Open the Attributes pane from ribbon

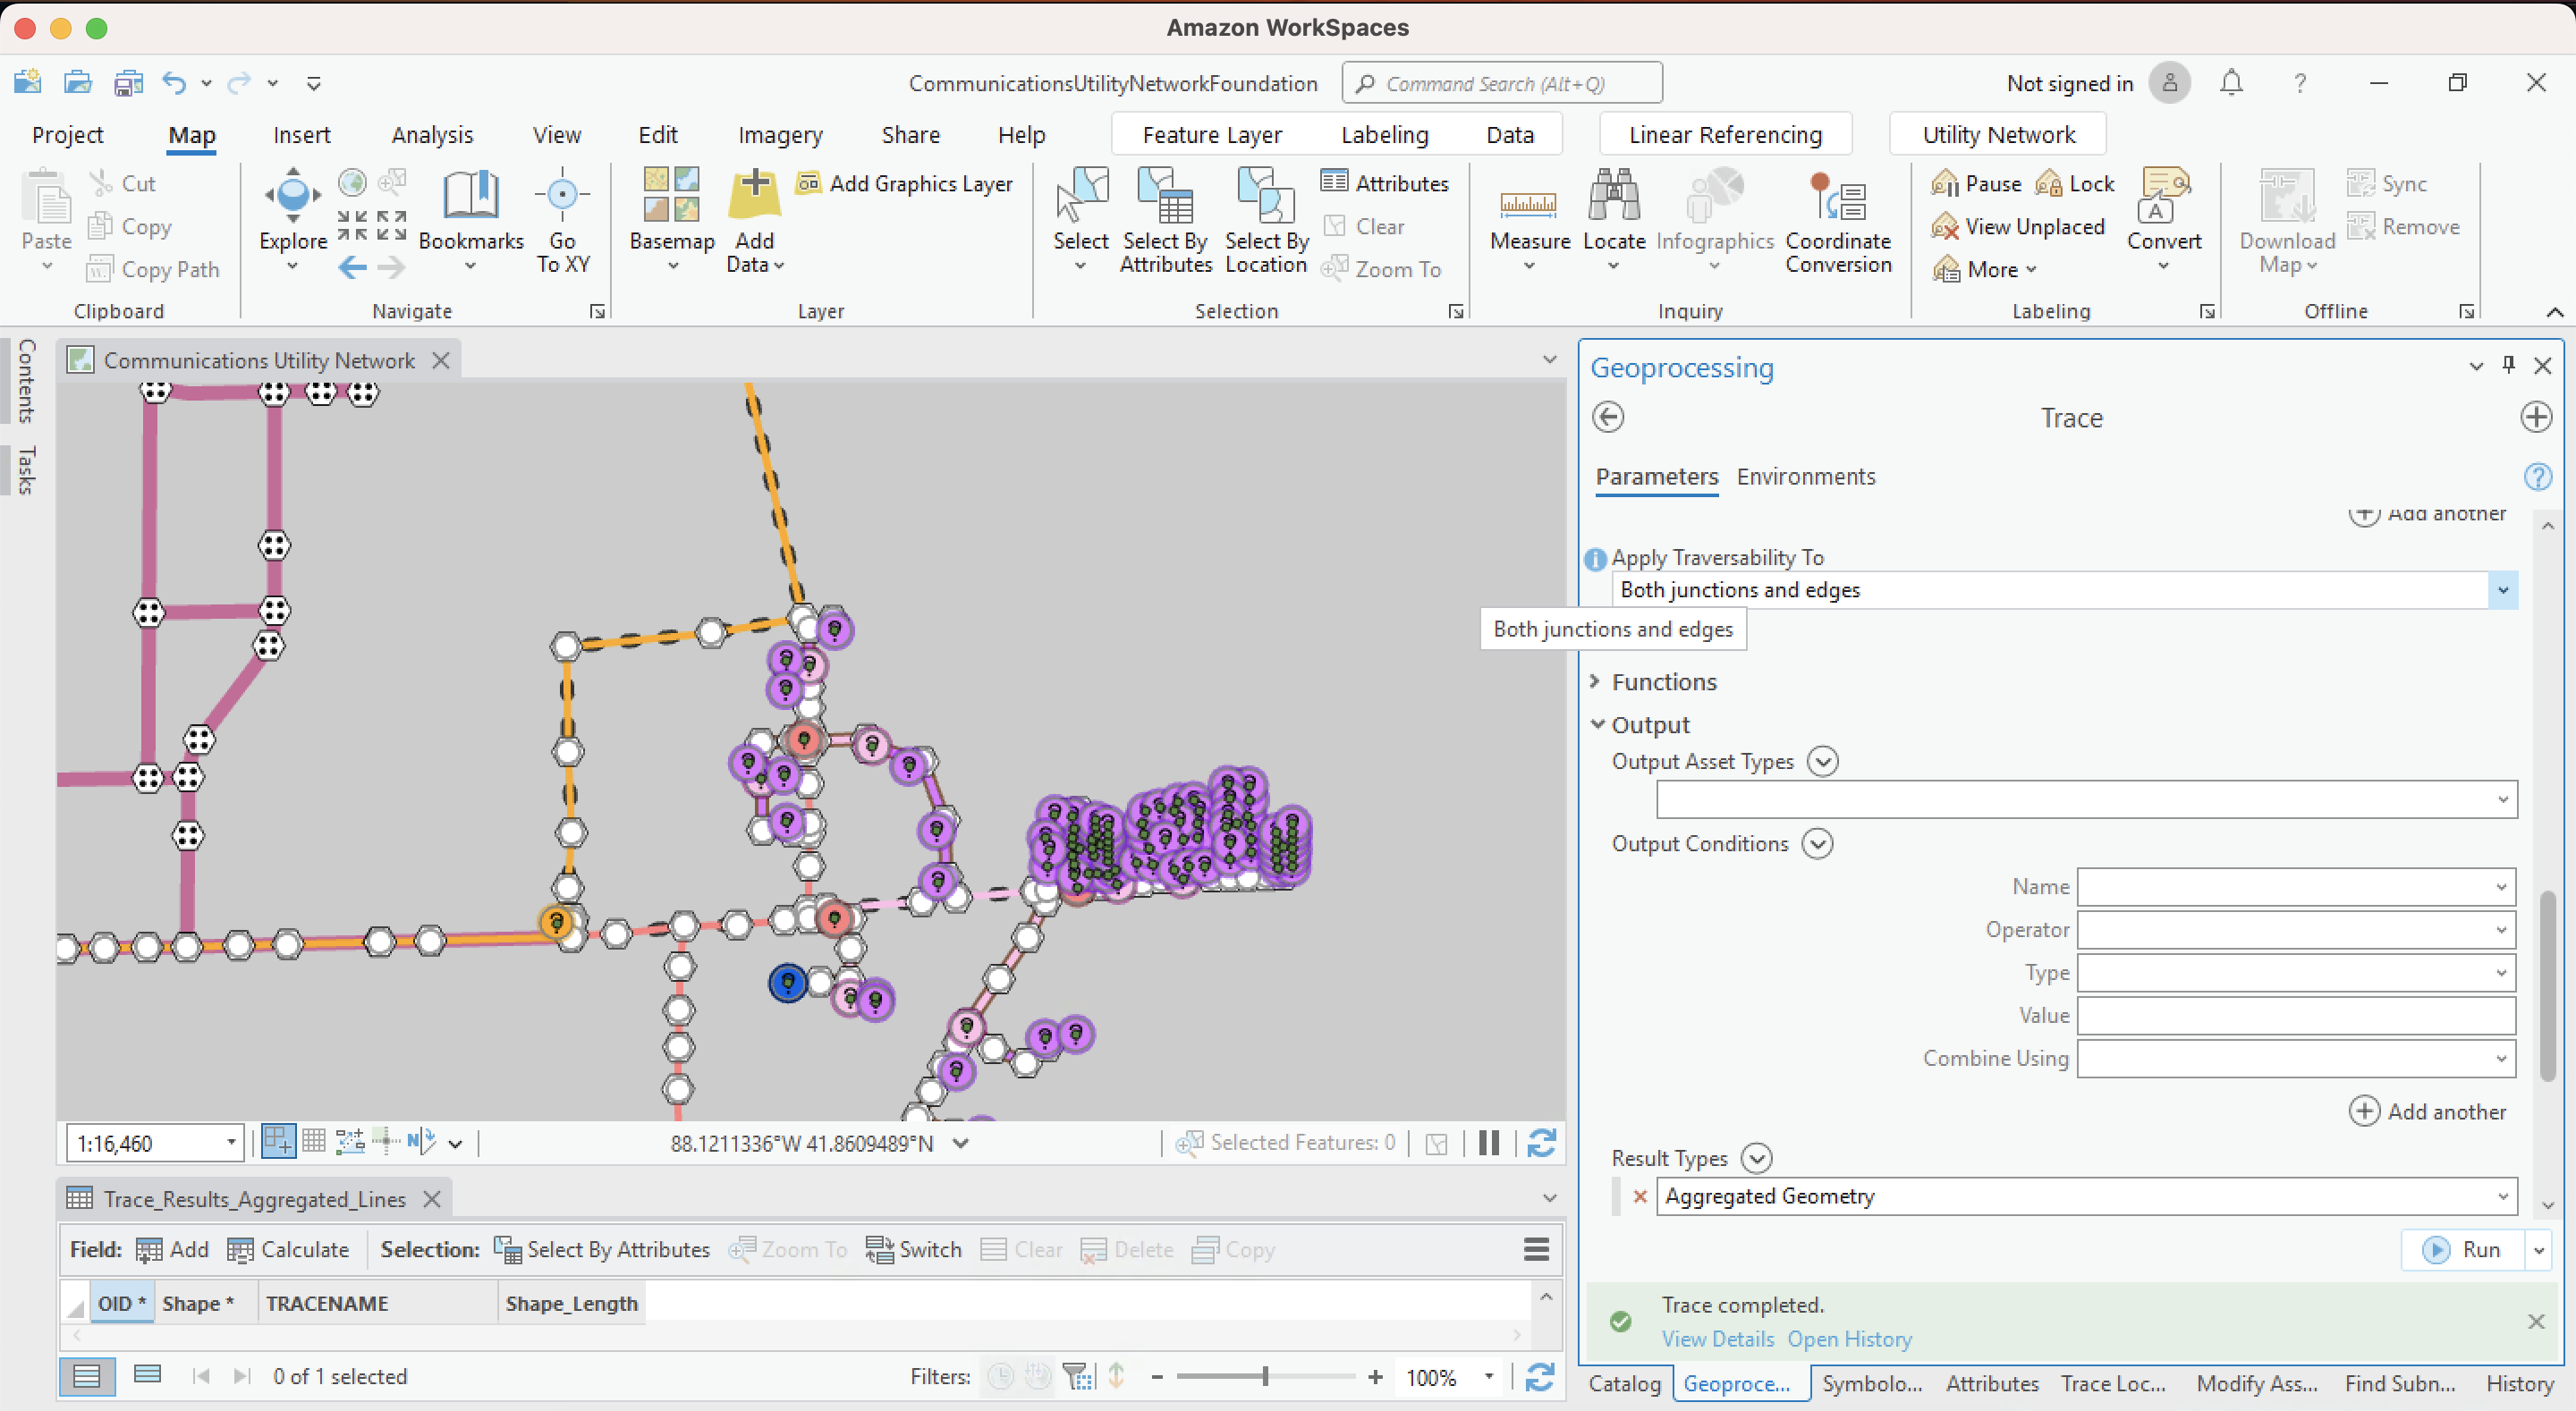(x=1384, y=183)
